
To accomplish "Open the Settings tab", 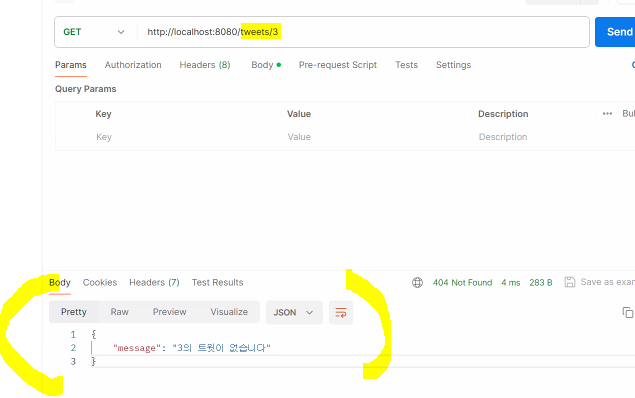I will [453, 65].
